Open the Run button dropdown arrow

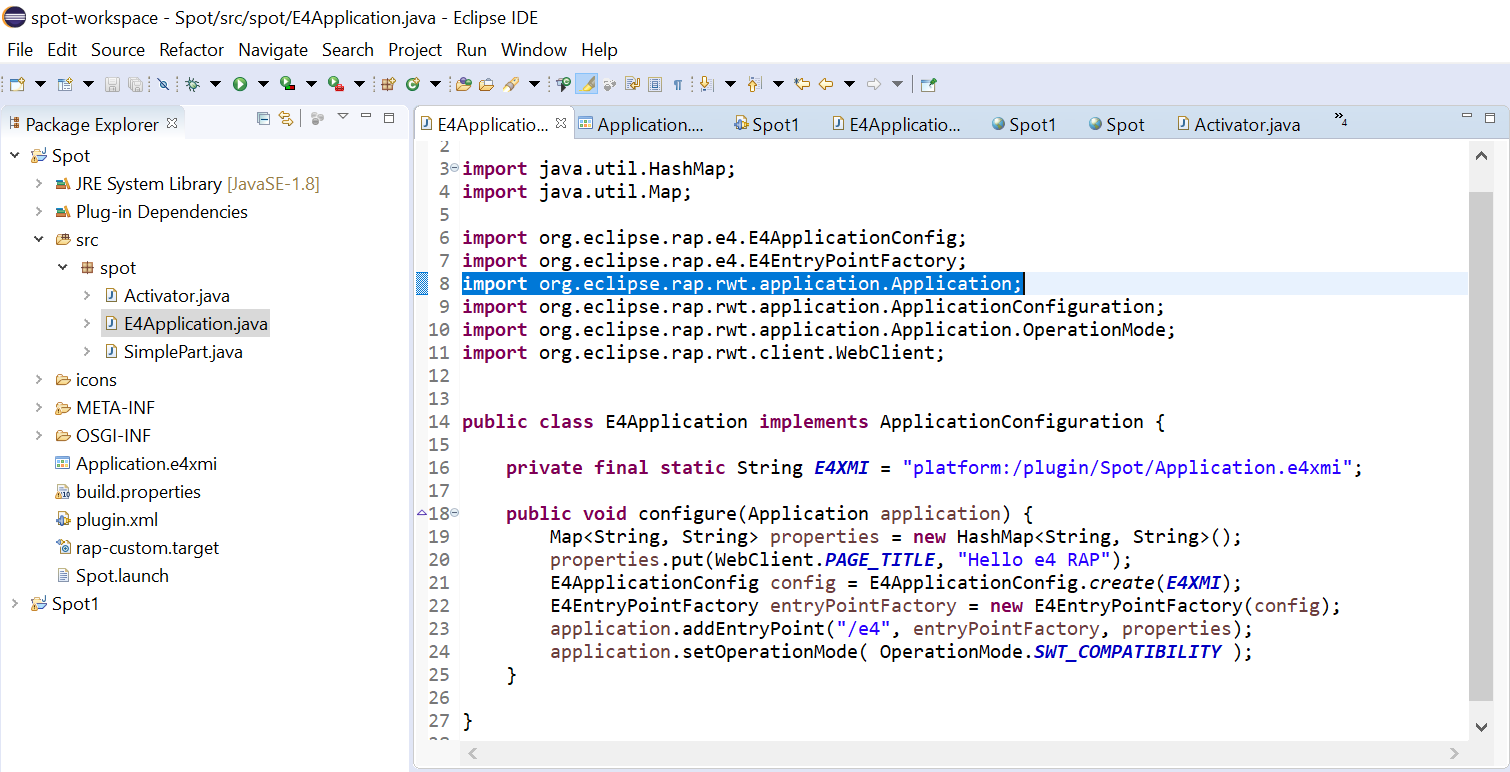[263, 84]
